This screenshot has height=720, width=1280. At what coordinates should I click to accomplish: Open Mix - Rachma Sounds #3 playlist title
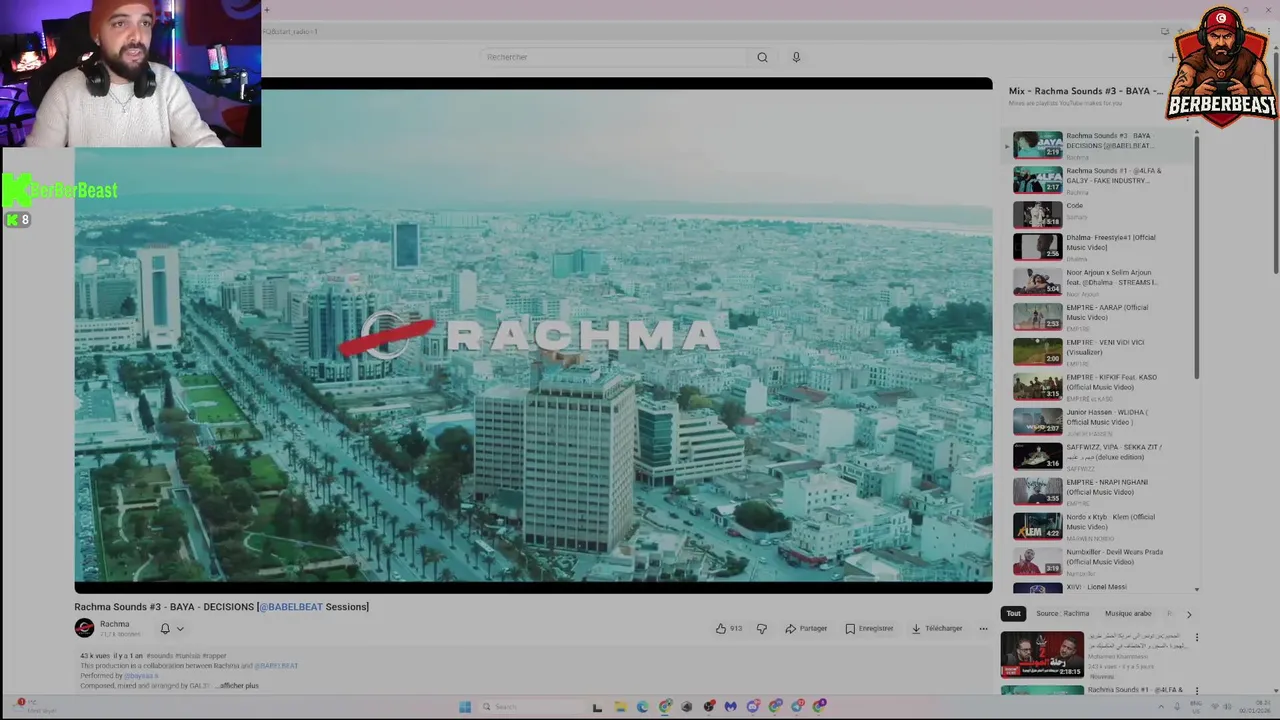(1085, 91)
